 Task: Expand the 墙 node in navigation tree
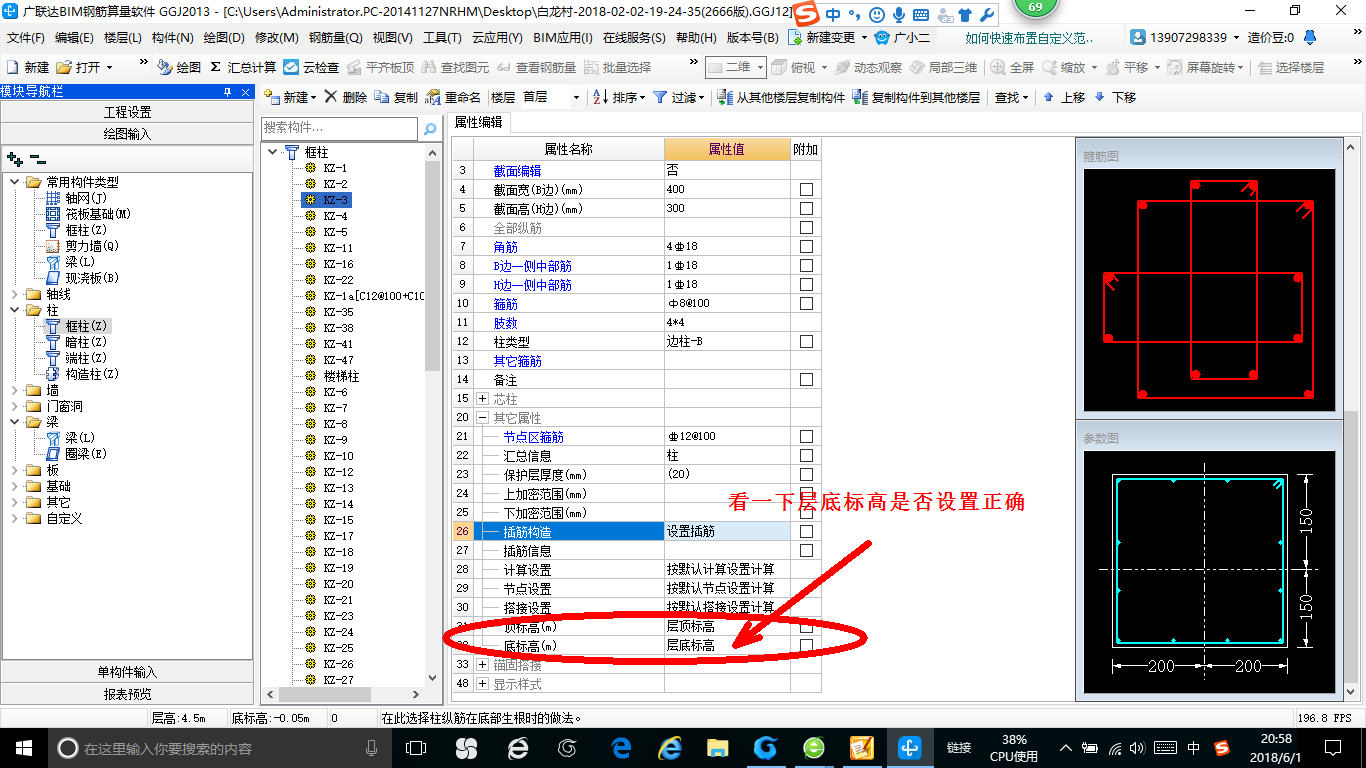(15, 390)
